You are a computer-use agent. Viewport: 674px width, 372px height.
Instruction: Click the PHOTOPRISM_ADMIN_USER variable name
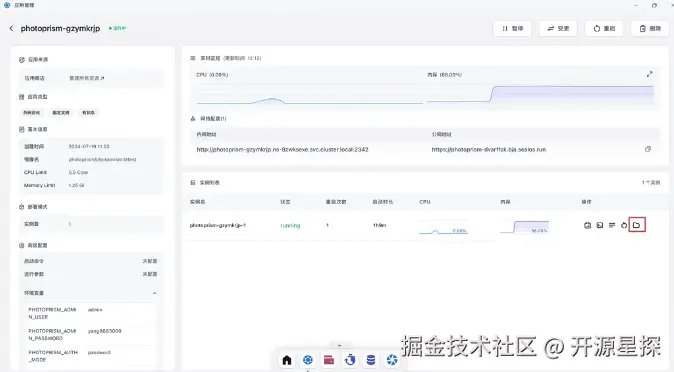52,313
